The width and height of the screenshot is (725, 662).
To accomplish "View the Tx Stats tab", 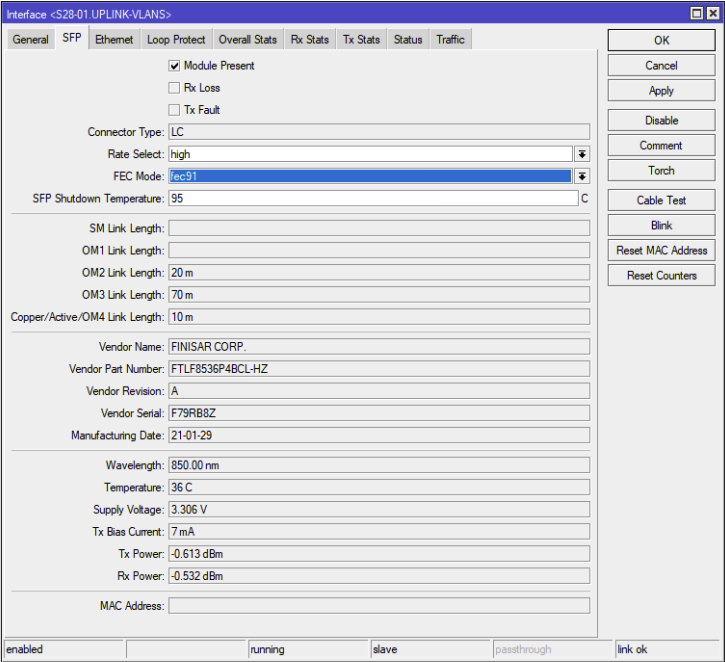I will (362, 40).
